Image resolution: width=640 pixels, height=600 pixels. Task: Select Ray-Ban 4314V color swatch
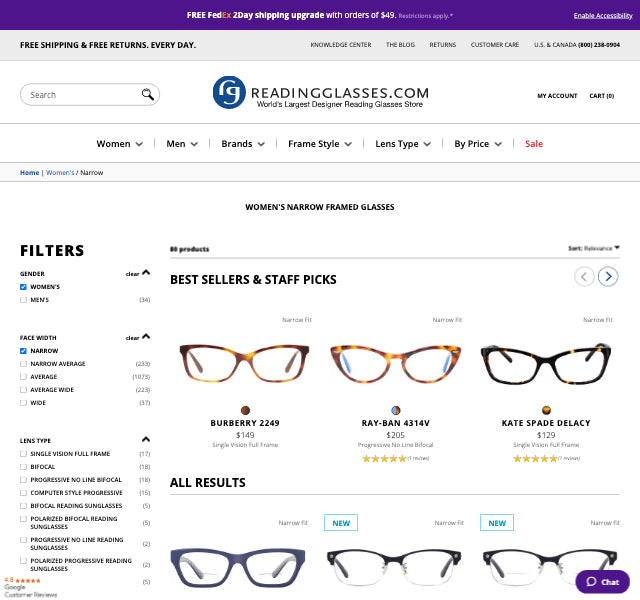pos(396,410)
